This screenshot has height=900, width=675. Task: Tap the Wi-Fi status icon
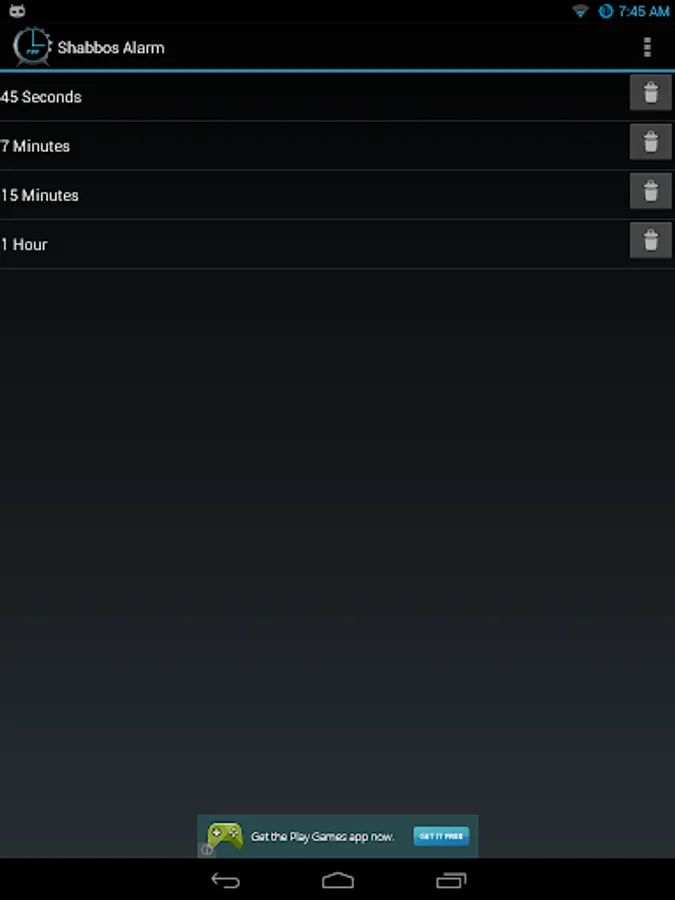pos(580,11)
